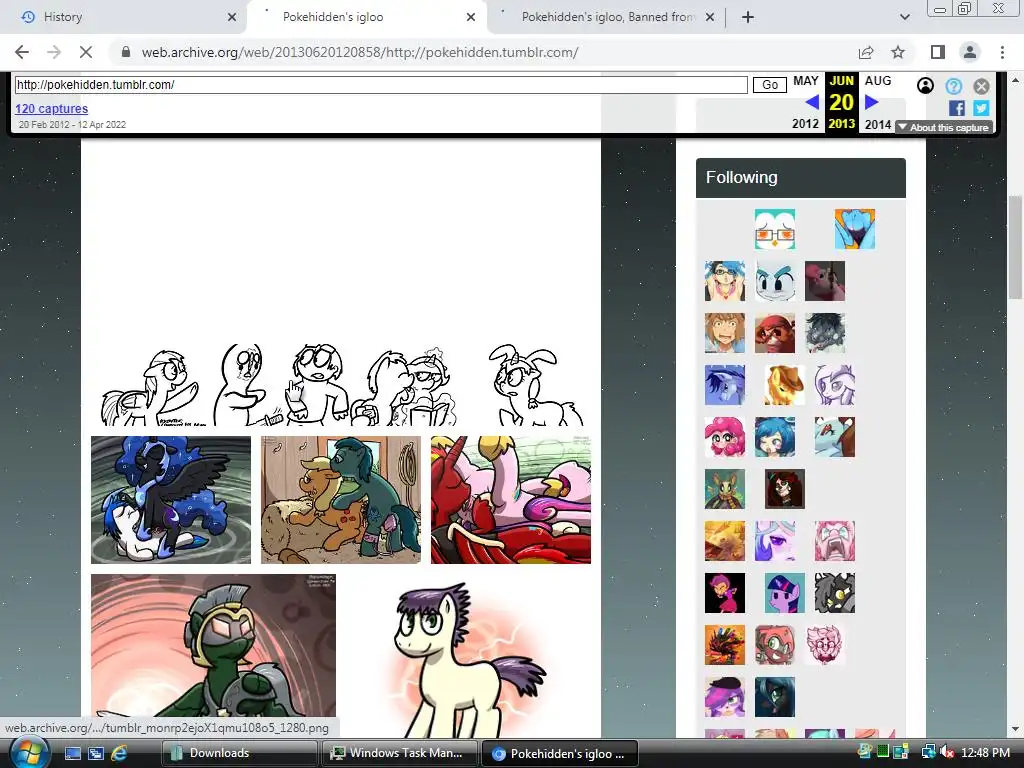Image resolution: width=1024 pixels, height=768 pixels.
Task: Expand the About this capture dropdown
Action: coord(944,127)
